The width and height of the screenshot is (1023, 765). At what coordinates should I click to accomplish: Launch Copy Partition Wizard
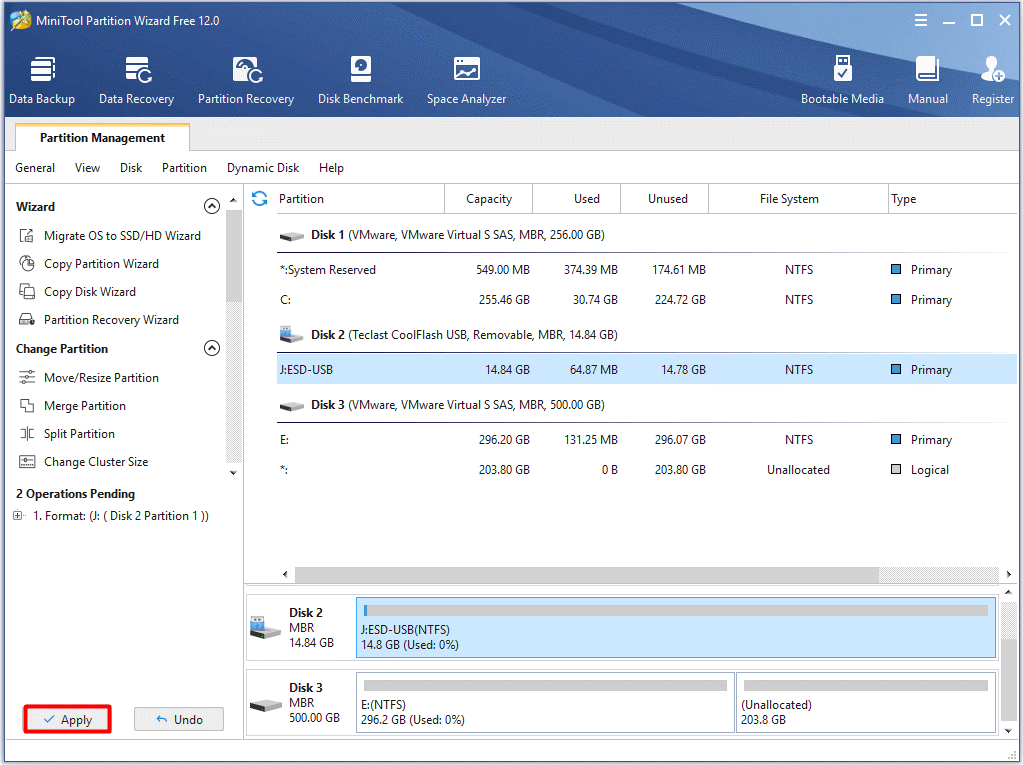click(101, 263)
